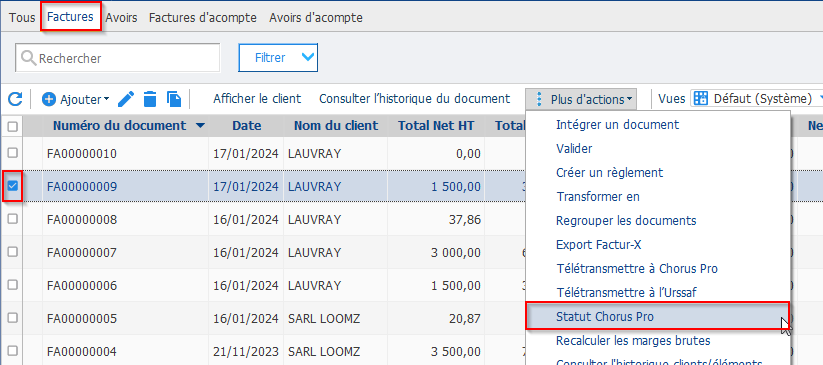Select the FA00000010 document number
Image resolution: width=823 pixels, height=365 pixels.
pos(81,154)
